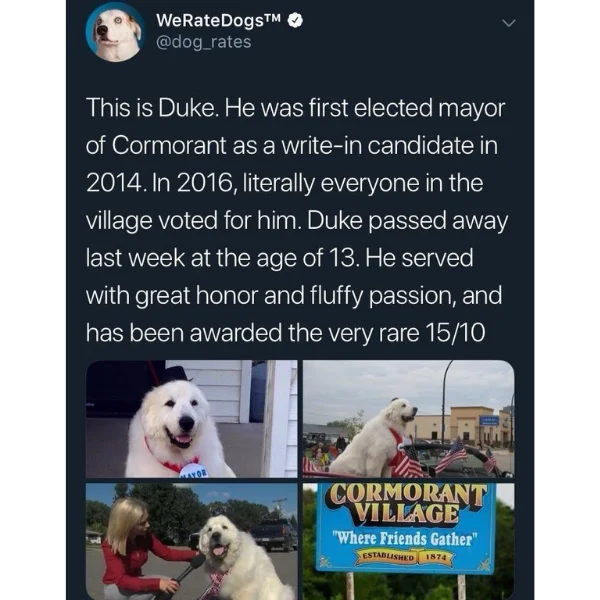This screenshot has height=600, width=600.
Task: Click Duke's black top hat
Action: pyautogui.click(x=175, y=374)
